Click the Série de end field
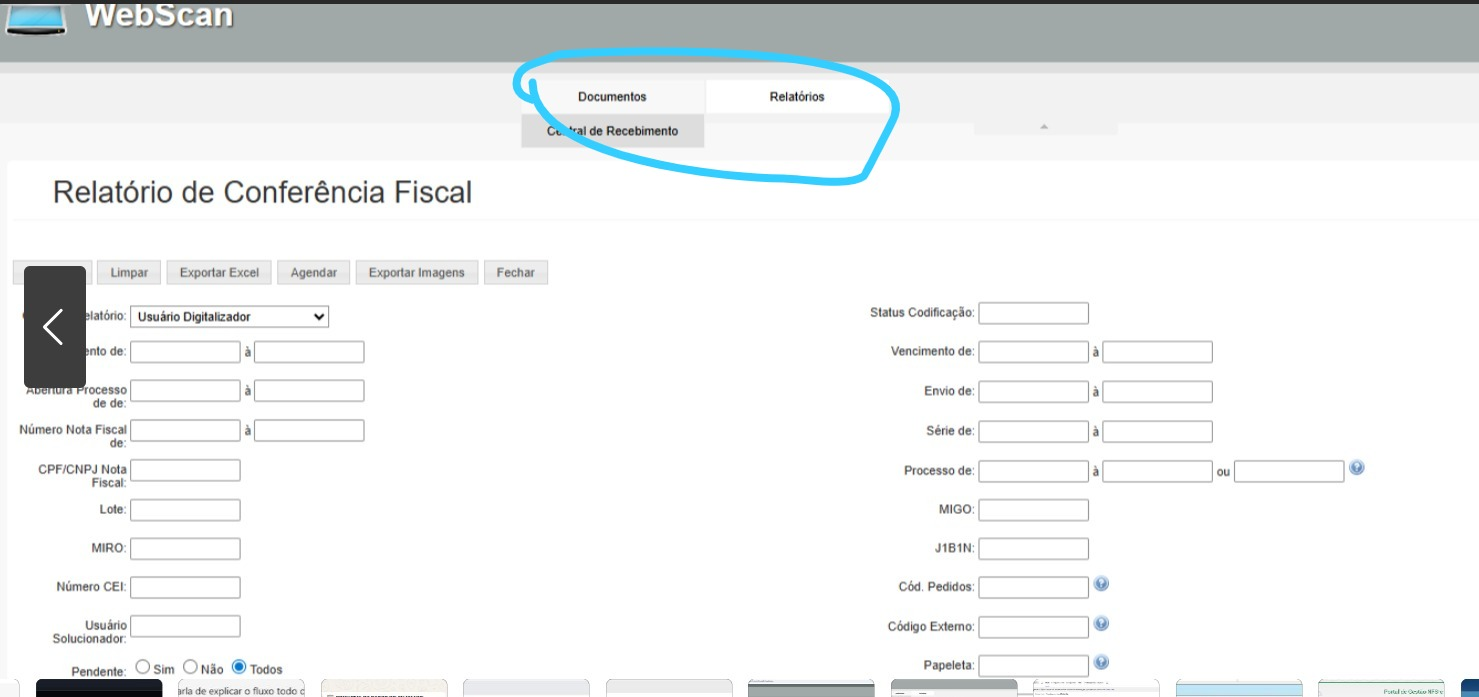This screenshot has height=697, width=1479. (1157, 432)
